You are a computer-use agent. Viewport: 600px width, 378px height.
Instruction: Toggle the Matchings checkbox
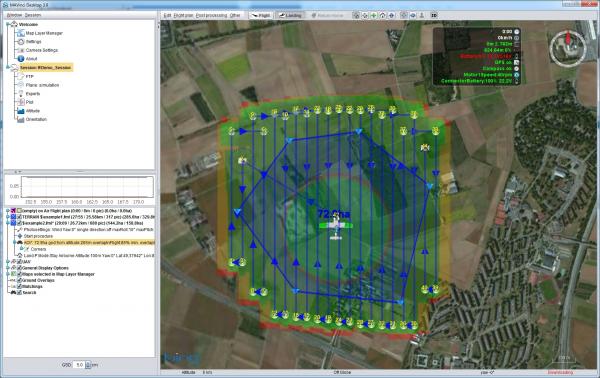[x=19, y=286]
